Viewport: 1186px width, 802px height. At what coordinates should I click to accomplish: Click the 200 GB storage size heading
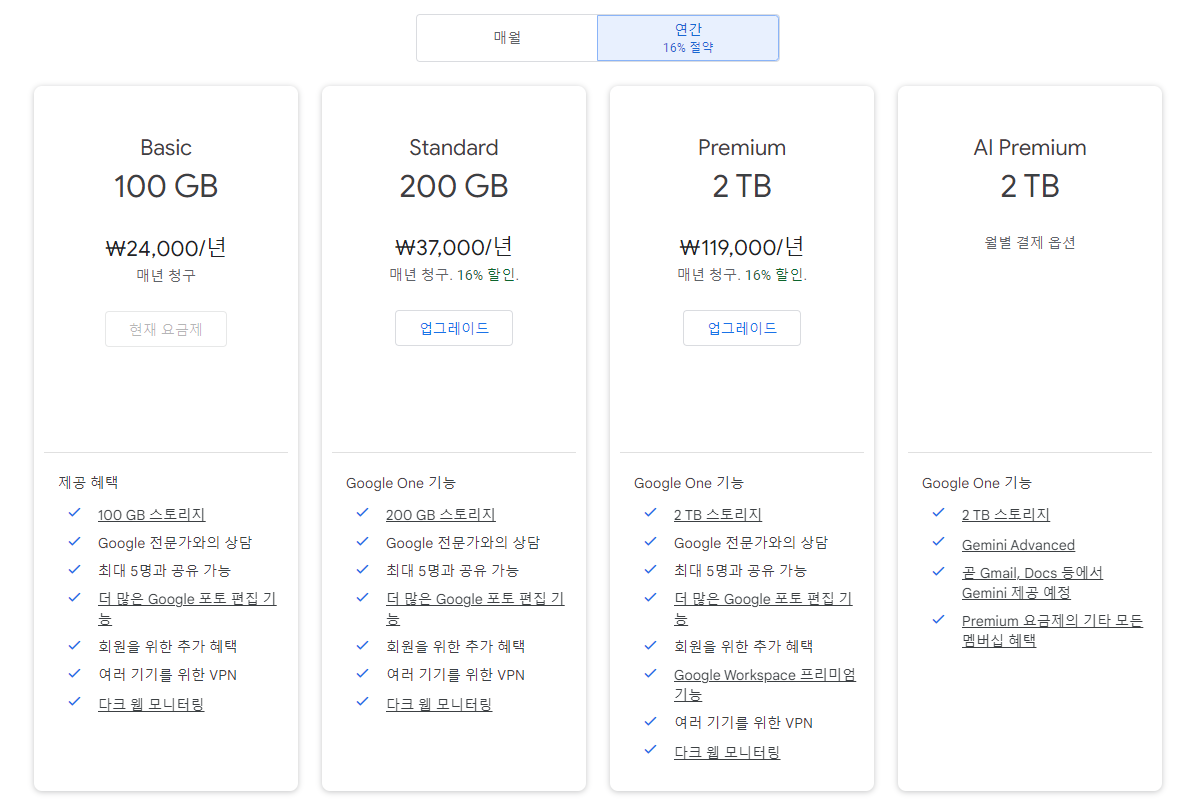[x=454, y=186]
